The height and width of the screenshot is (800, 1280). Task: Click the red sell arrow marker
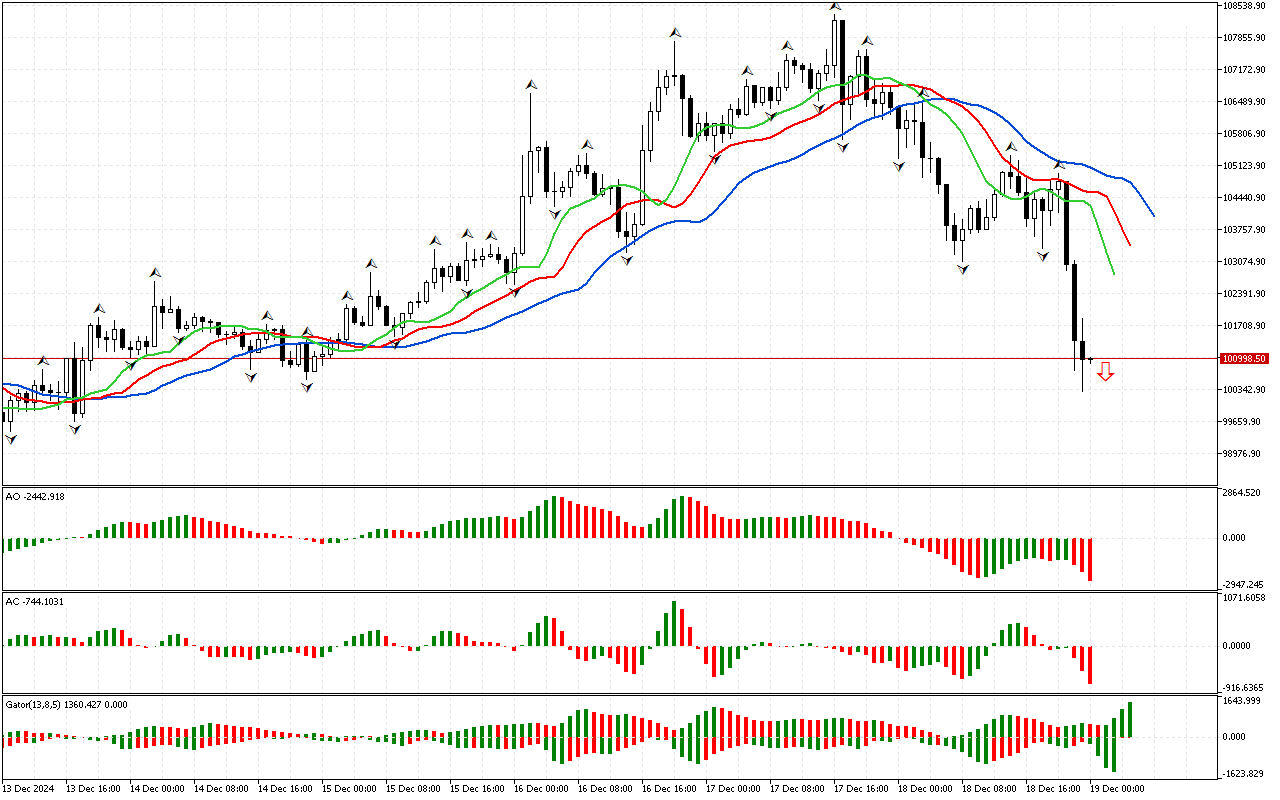click(1105, 372)
